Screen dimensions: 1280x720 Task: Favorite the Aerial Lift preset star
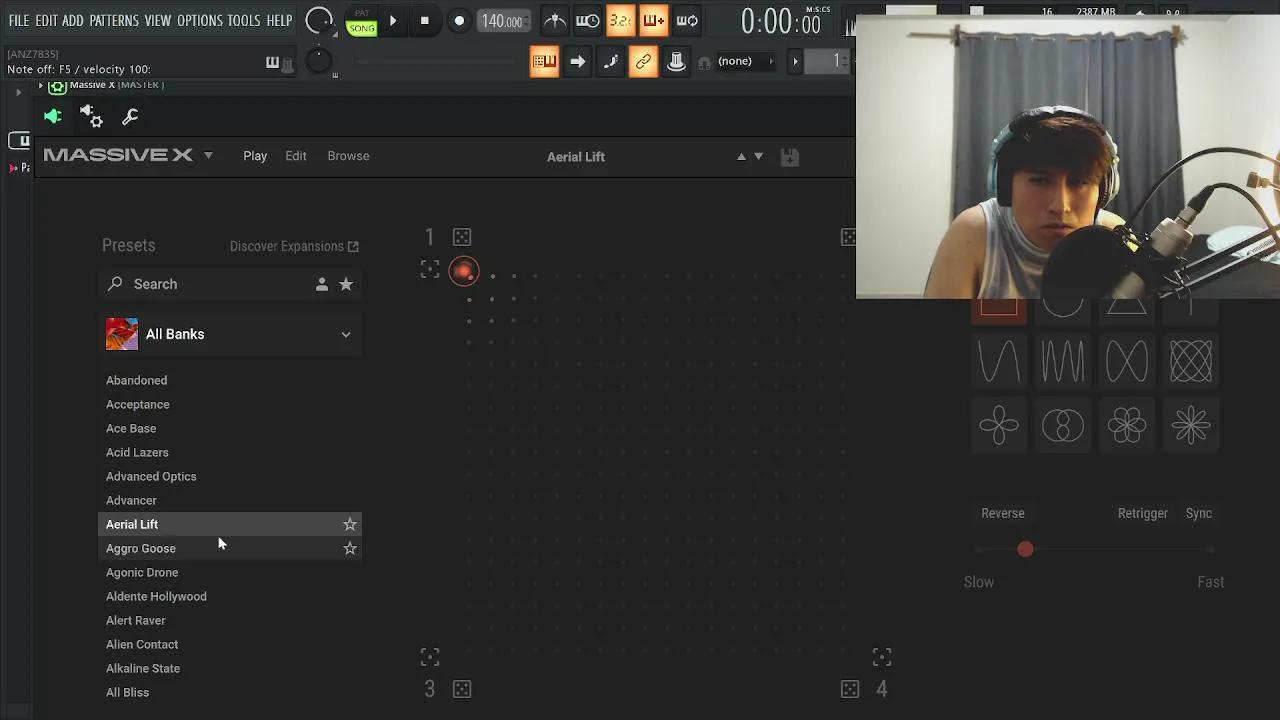(x=350, y=524)
